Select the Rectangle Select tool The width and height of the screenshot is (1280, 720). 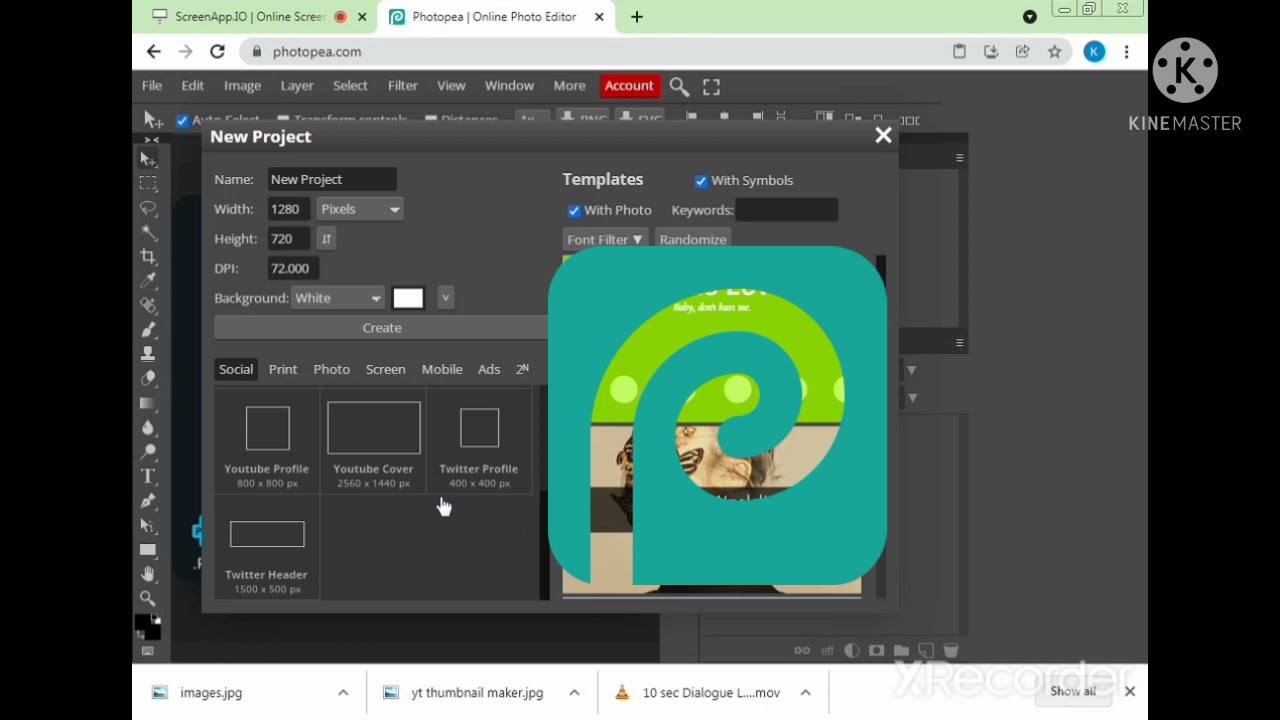tap(148, 183)
